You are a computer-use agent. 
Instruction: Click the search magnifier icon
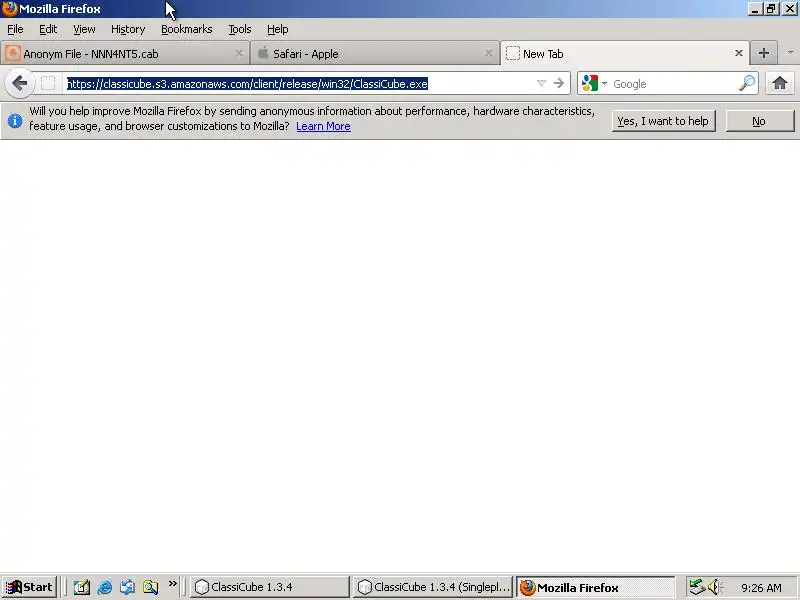[x=746, y=83]
